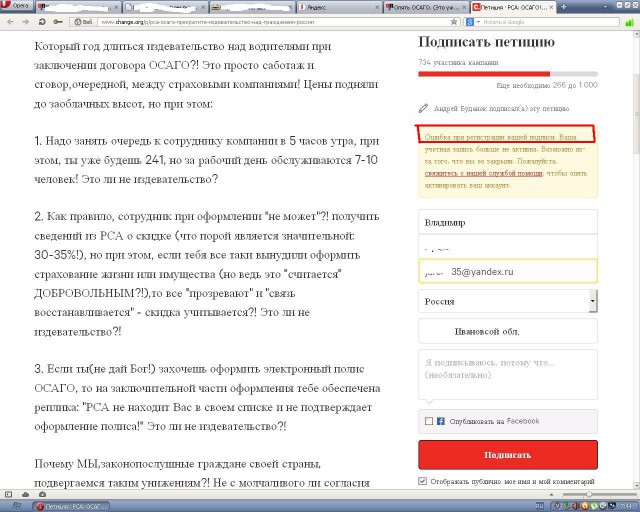Toggle the Opera panels icon in status bar
Screen dimensions: 640x512
pos(9,494)
